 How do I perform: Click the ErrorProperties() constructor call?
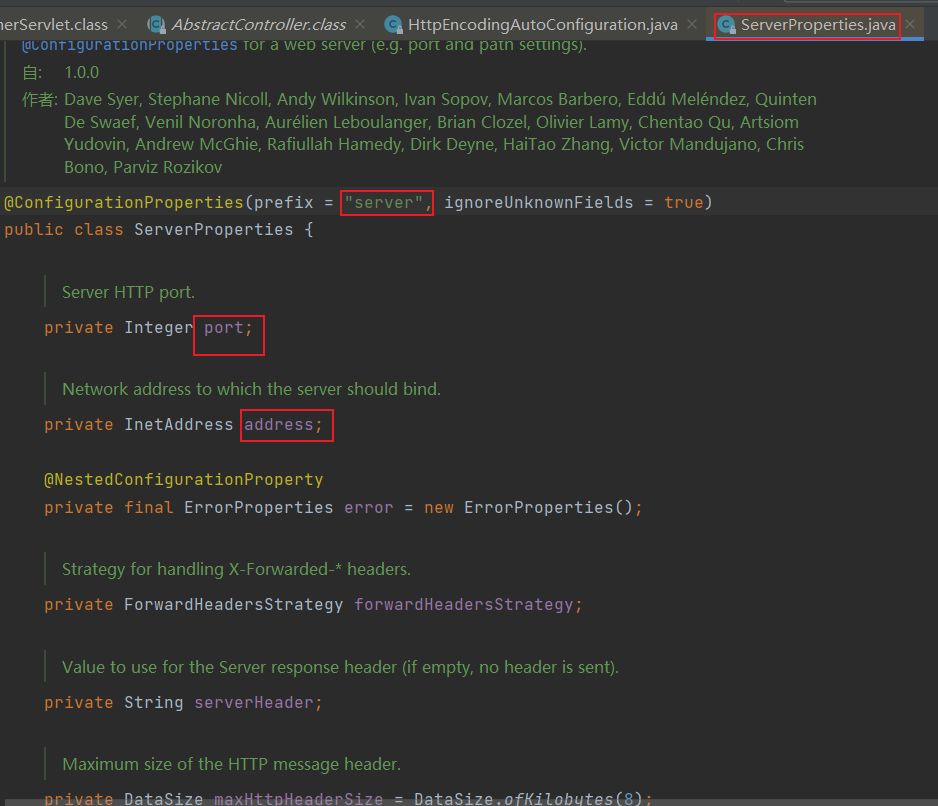[549, 507]
